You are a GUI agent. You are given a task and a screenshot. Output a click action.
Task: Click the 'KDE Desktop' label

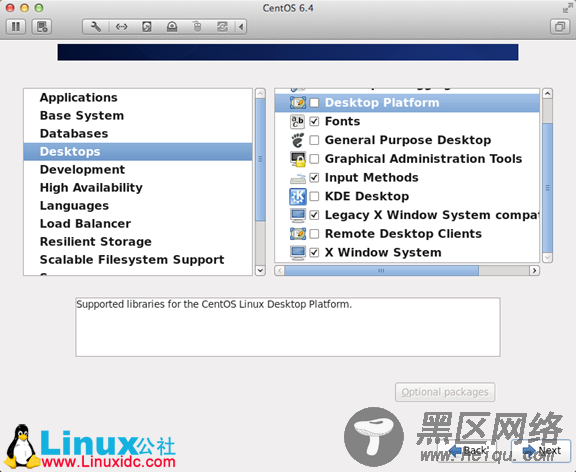pos(367,197)
